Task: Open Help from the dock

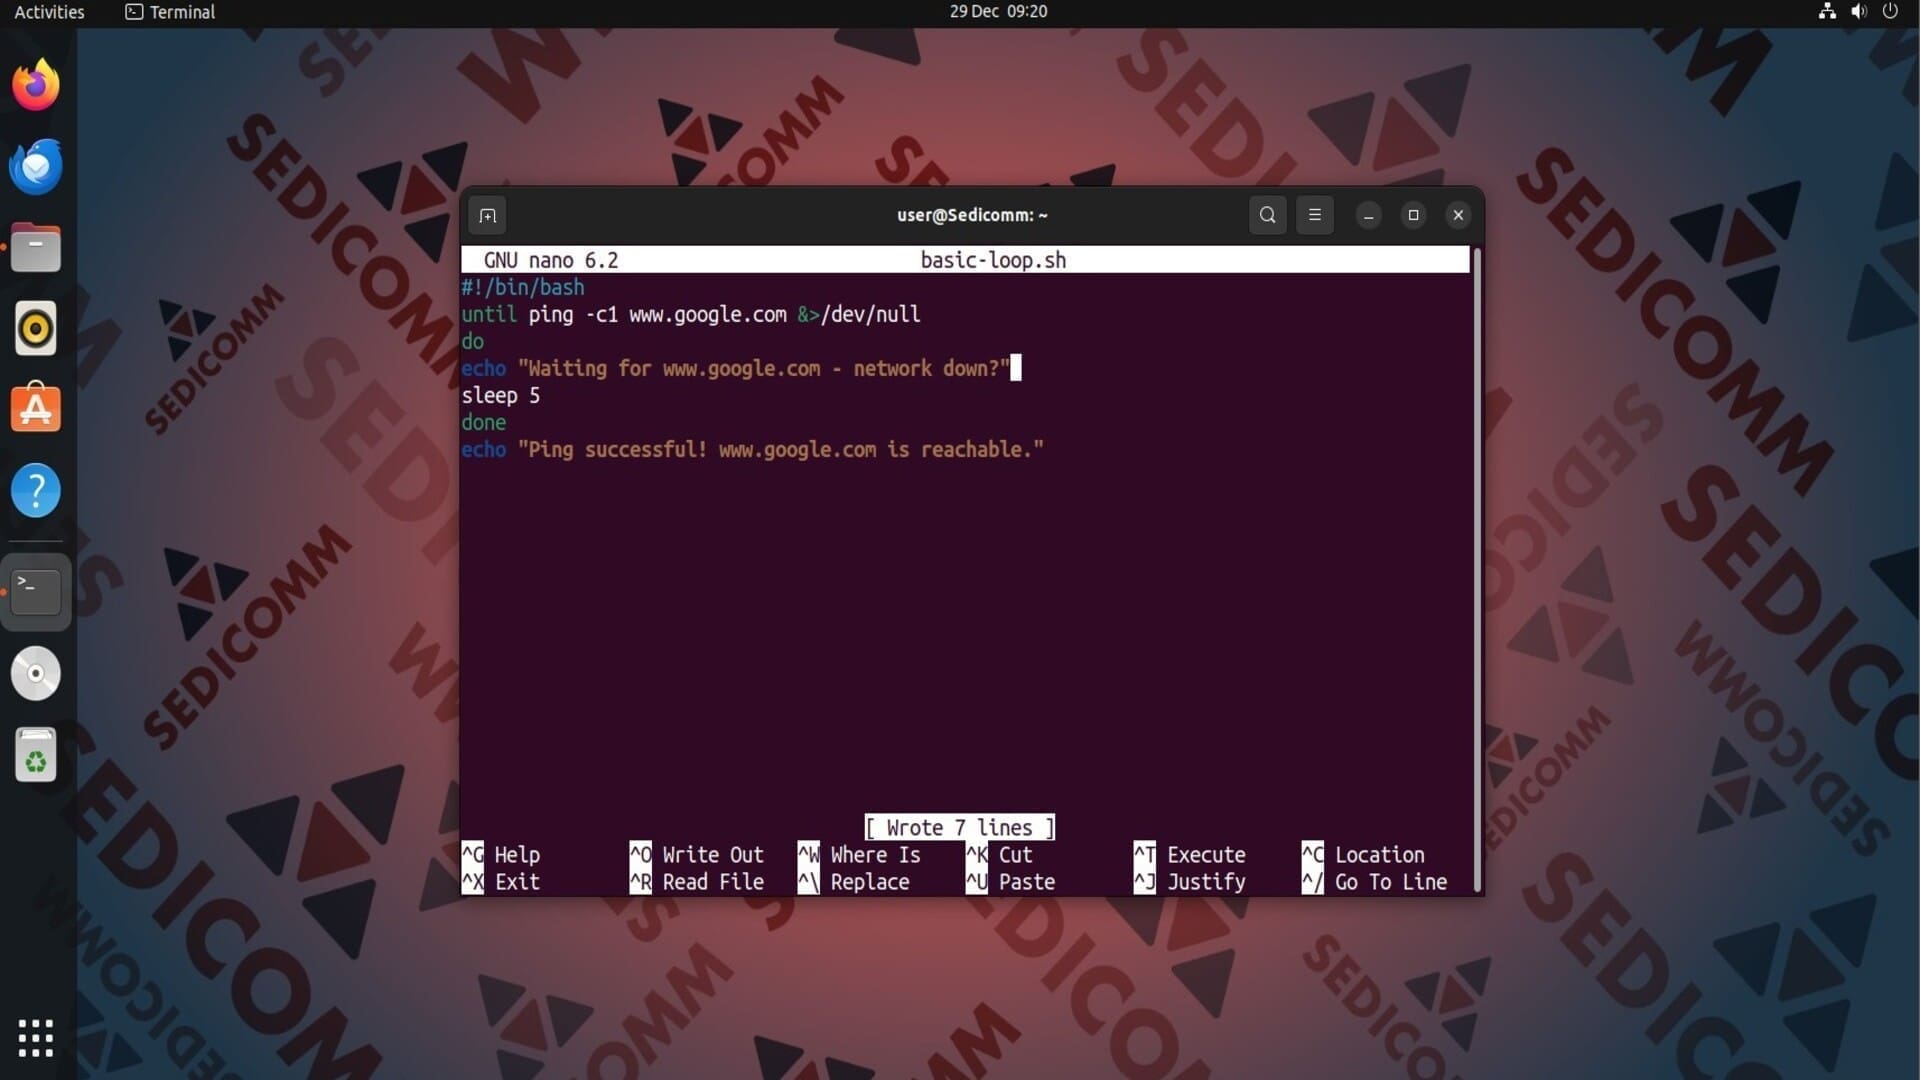Action: 36,490
